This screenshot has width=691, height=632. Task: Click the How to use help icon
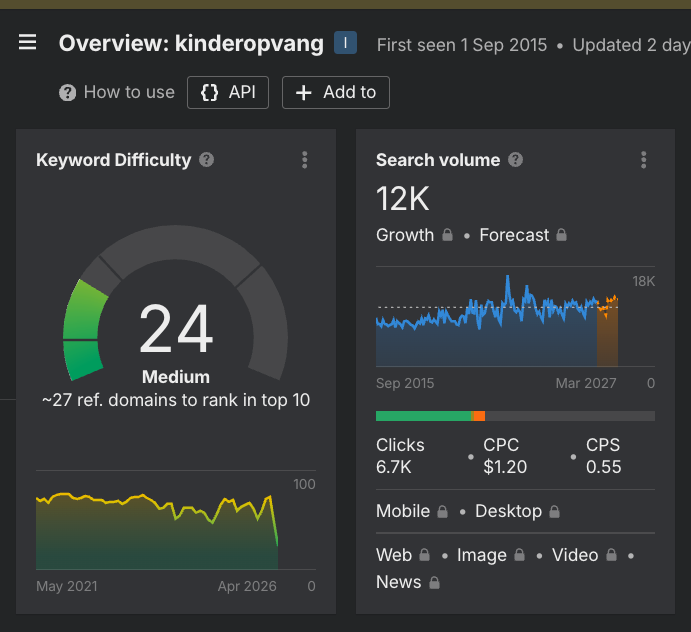click(x=67, y=93)
